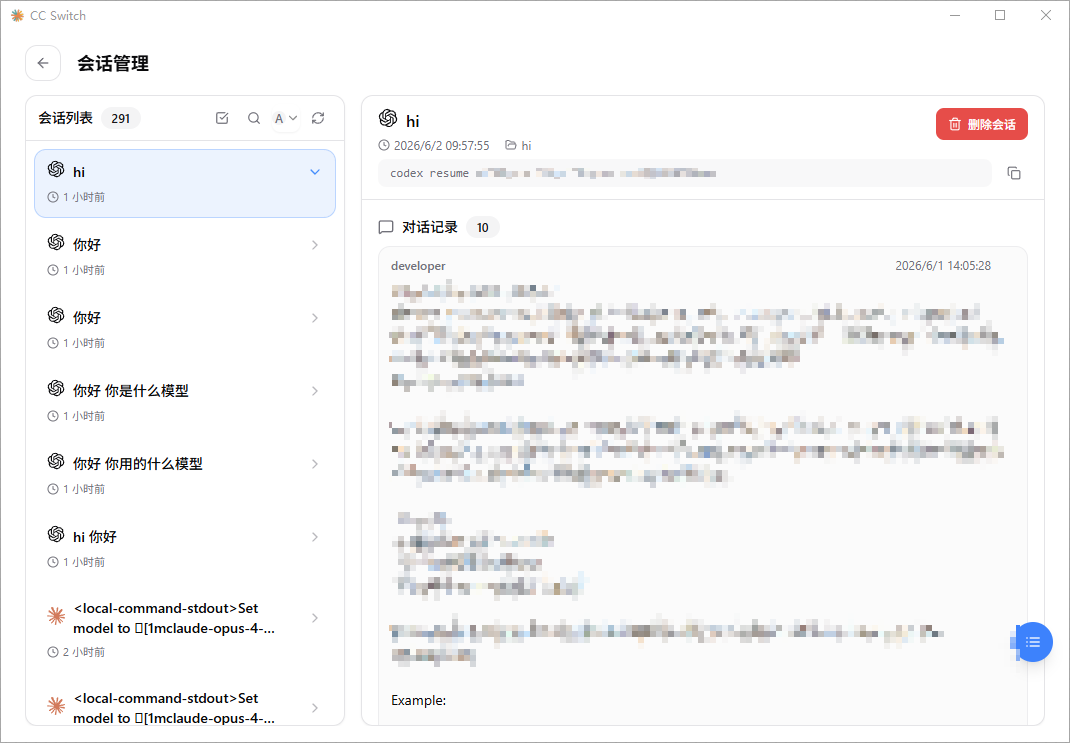Click OpenAI icon of 'hi 你好' session
The width and height of the screenshot is (1070, 743).
(56, 534)
